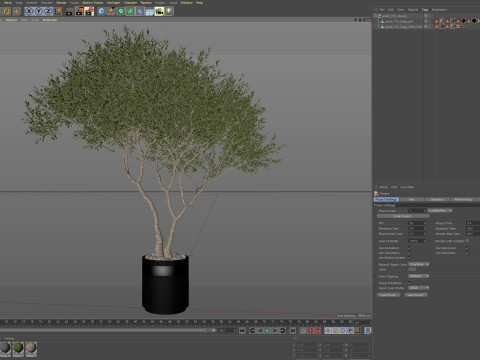Screen dimensions: 480x360
Task: Jump to the next keyframe
Action: click(283, 331)
